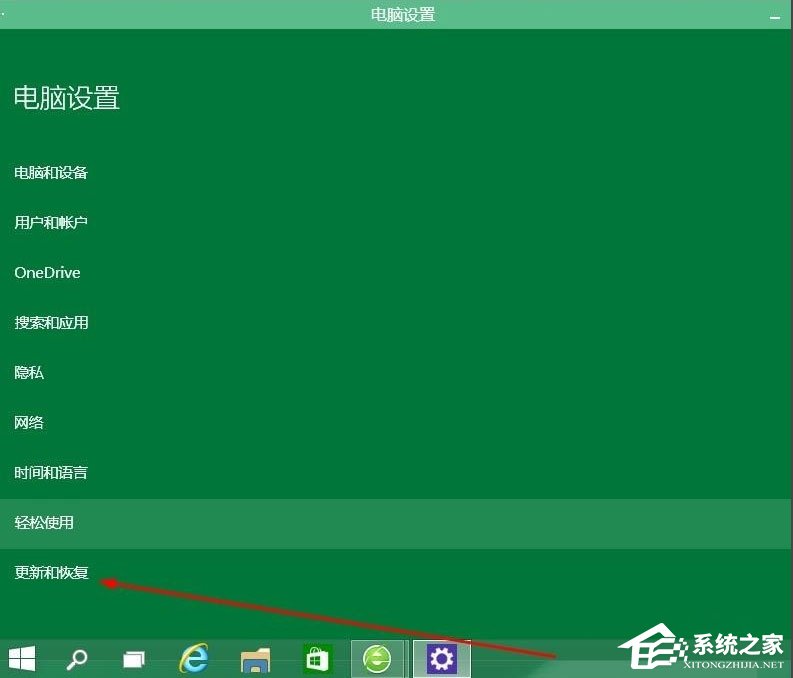This screenshot has width=793, height=678.
Task: Open 电脑和设备 settings category
Action: pos(51,173)
